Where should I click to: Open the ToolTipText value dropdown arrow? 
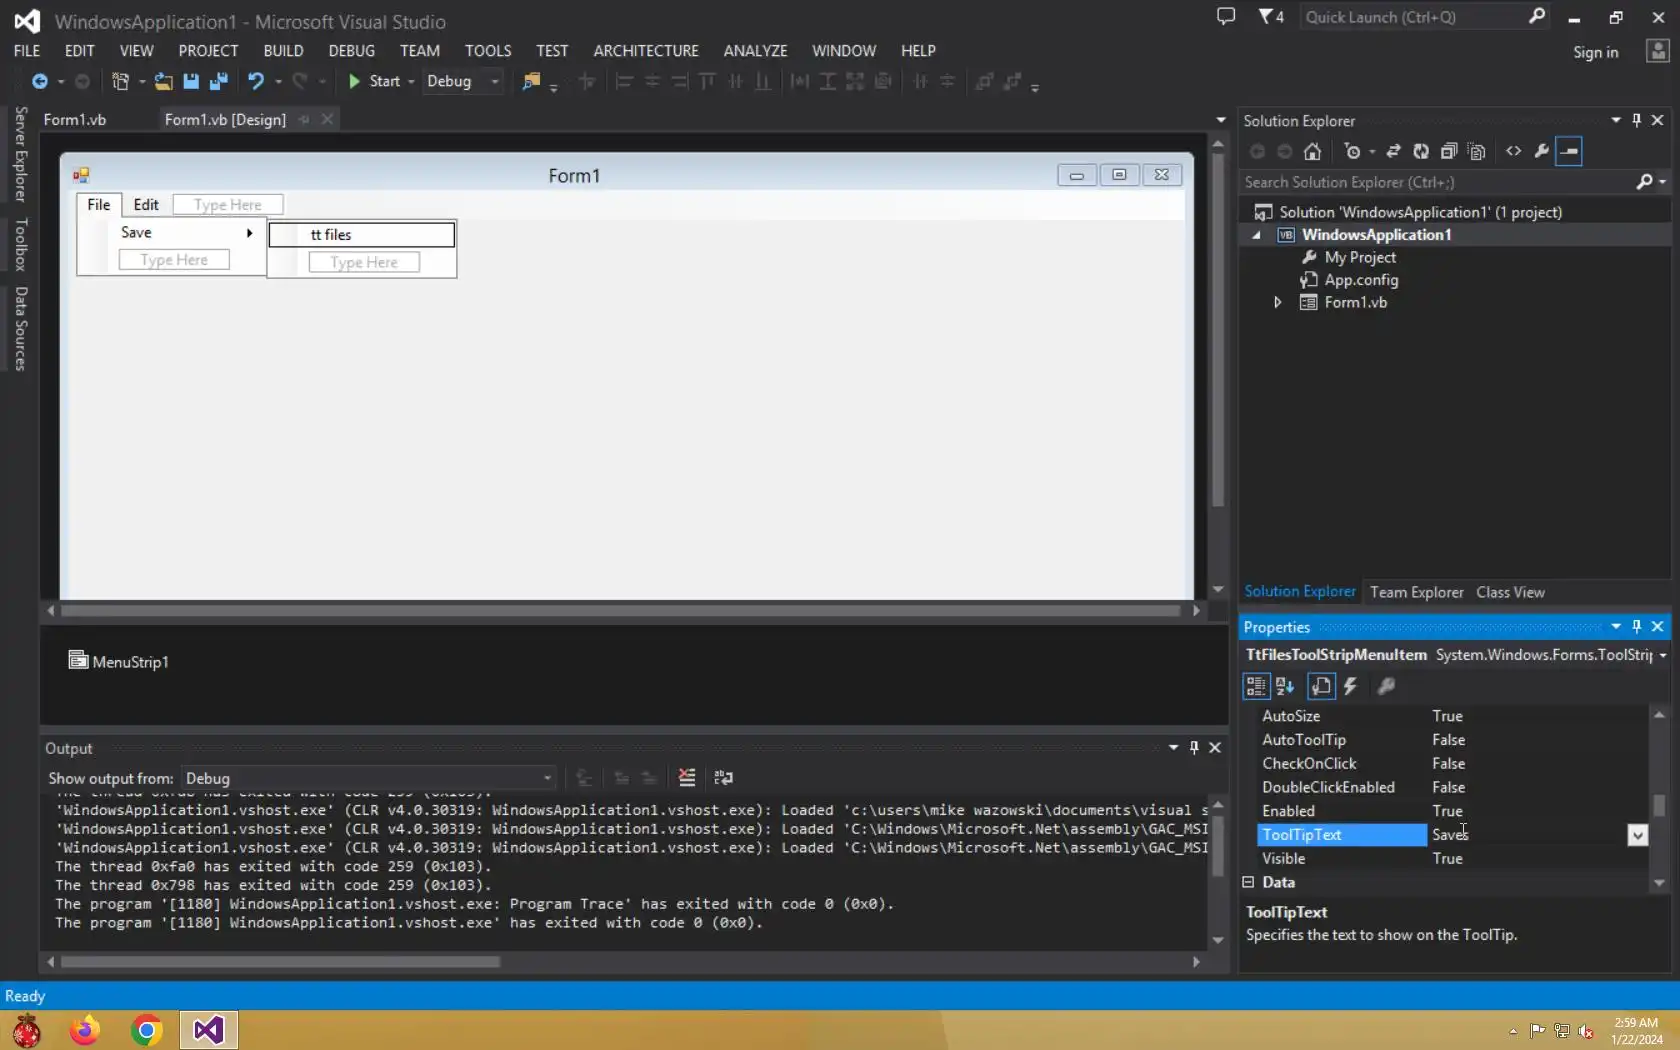(x=1637, y=835)
